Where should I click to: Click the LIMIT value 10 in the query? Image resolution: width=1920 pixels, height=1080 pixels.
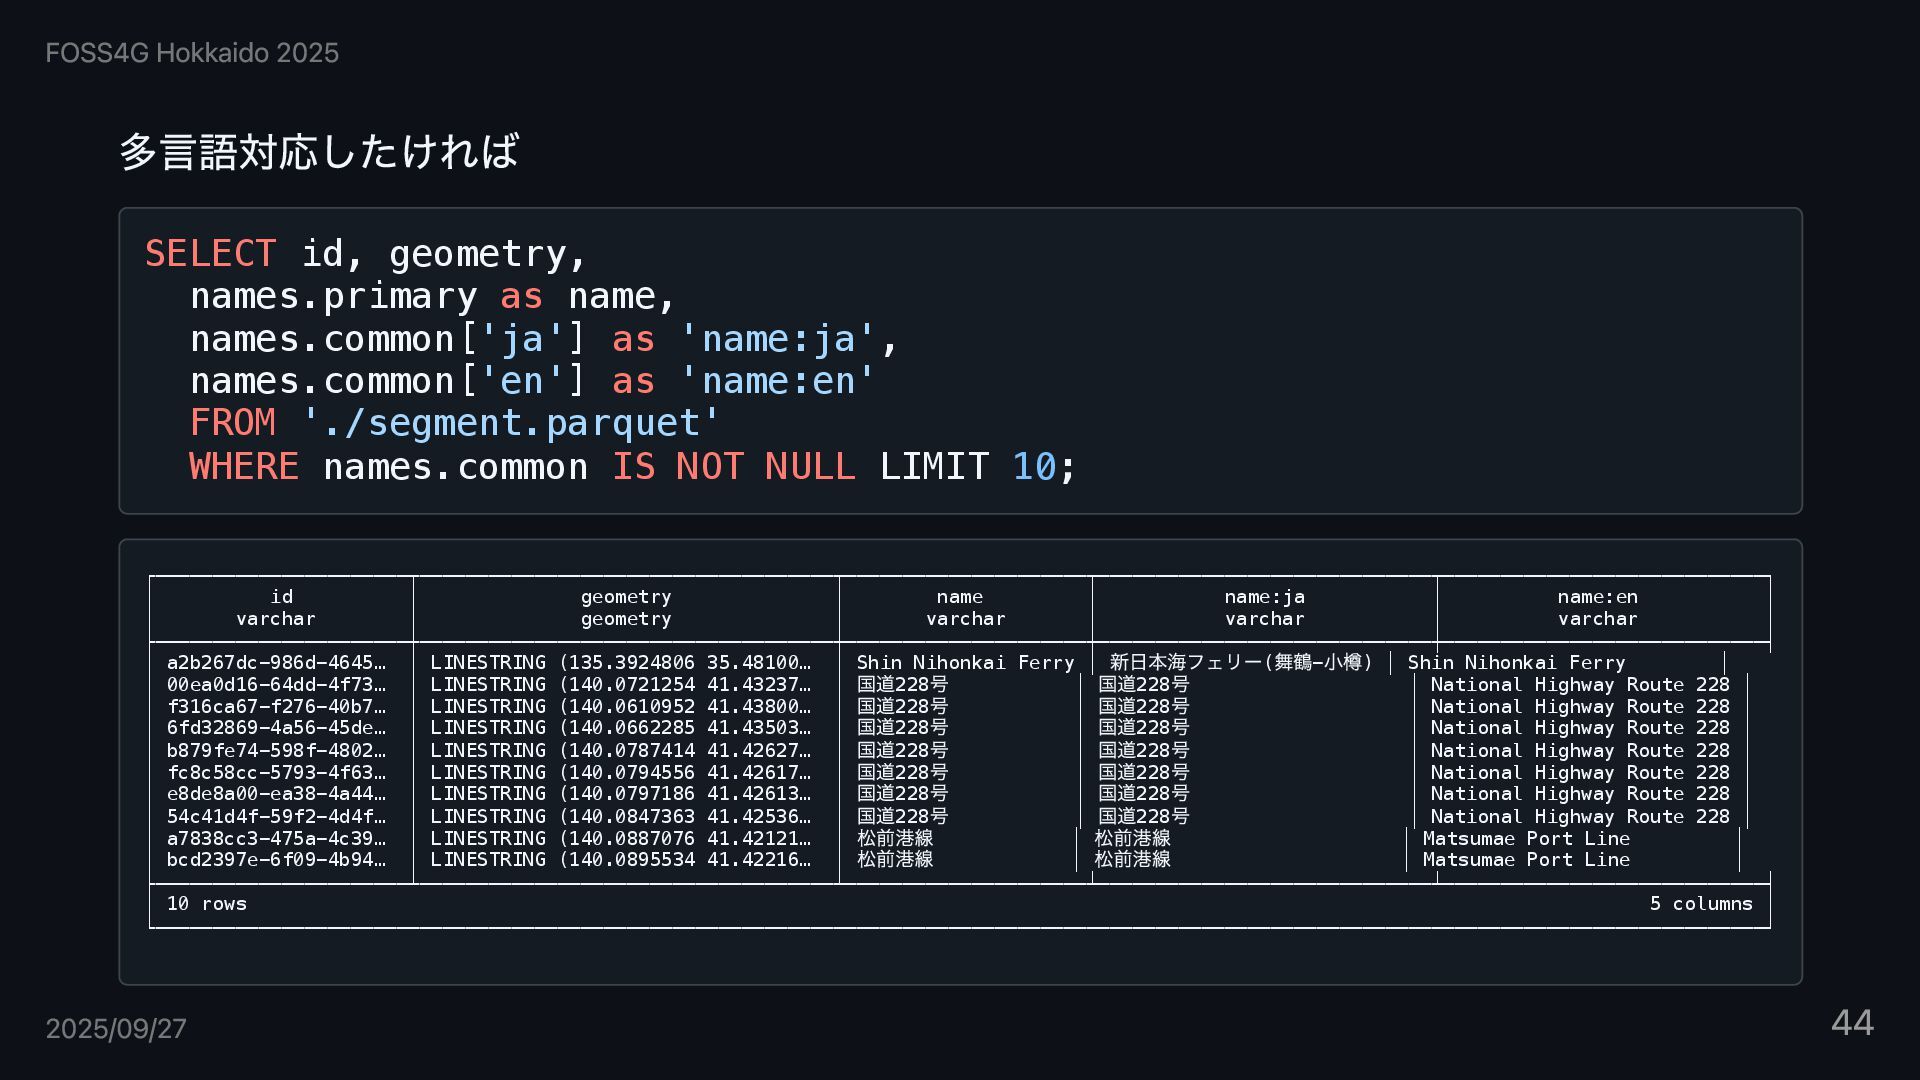[x=1034, y=467]
